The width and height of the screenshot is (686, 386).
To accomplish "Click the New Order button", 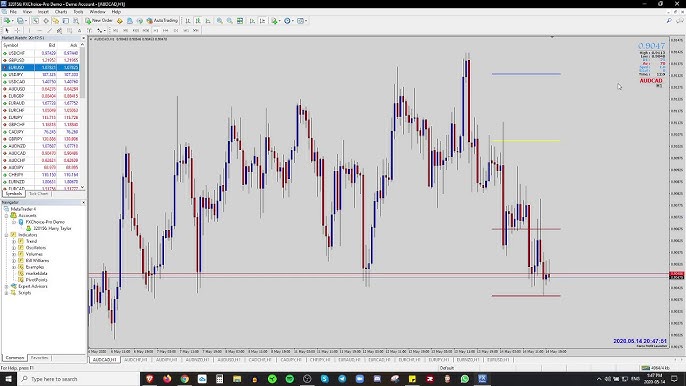I will [99, 21].
